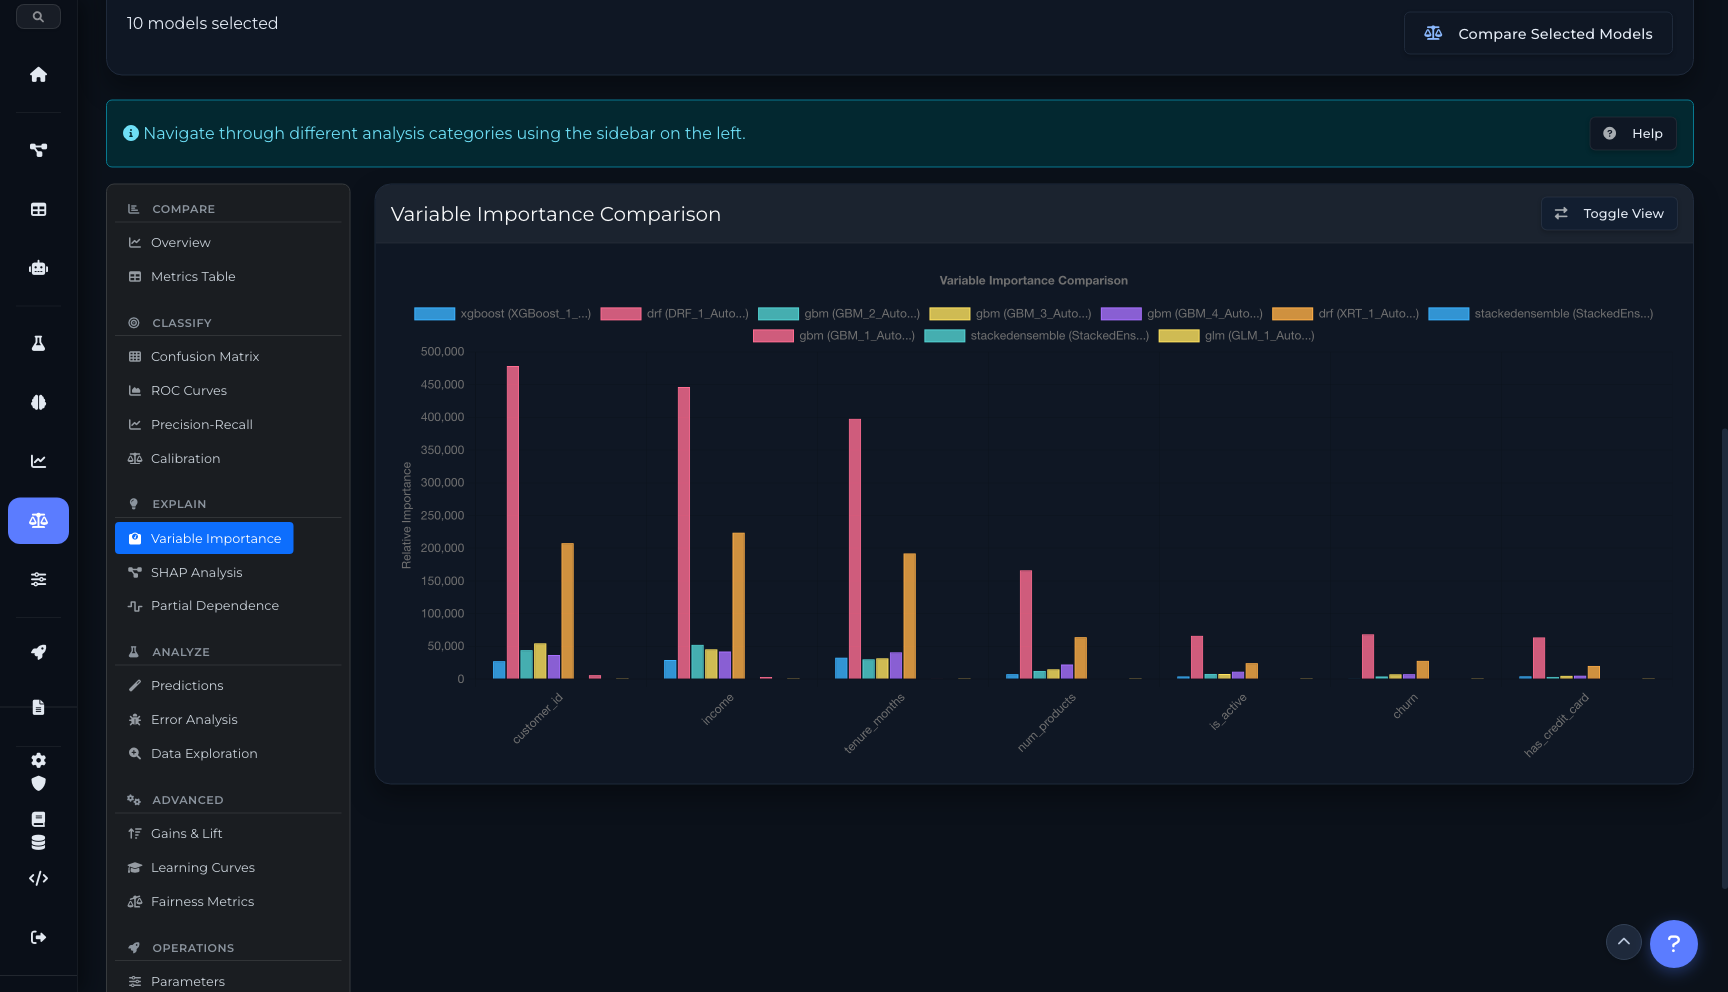
Task: Open the rocket deployment icon
Action: point(38,652)
